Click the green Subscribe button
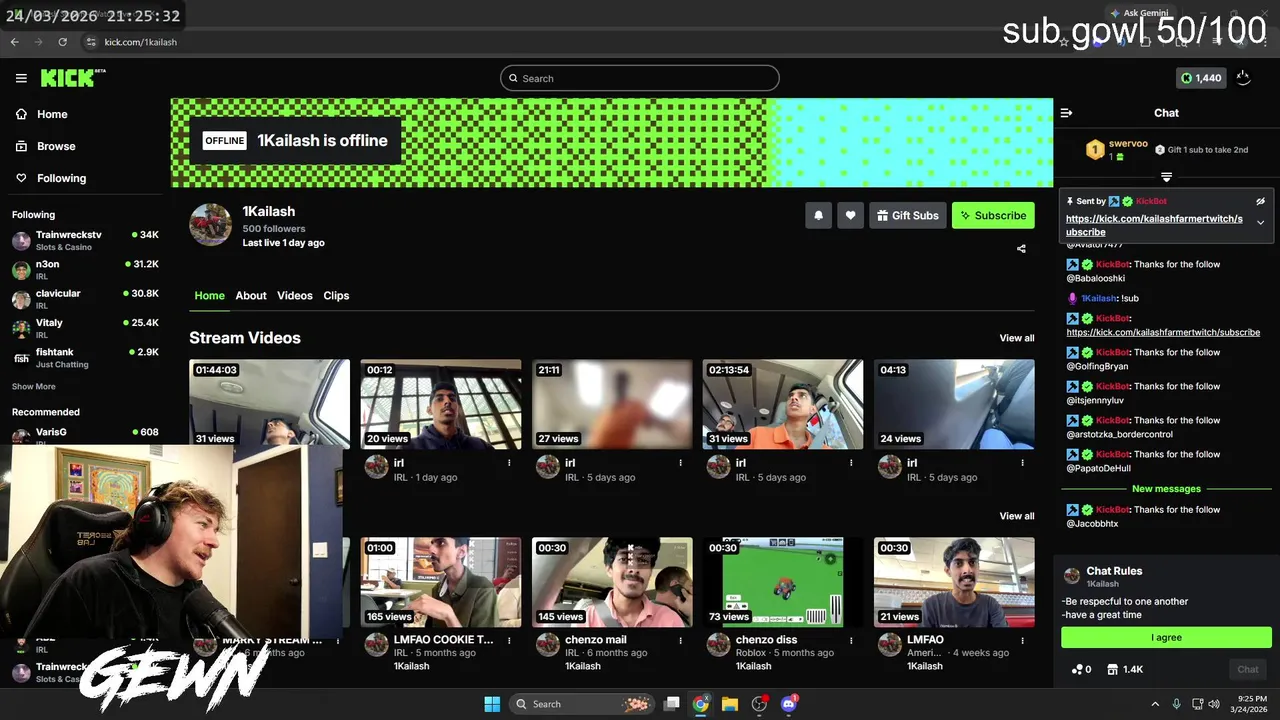The width and height of the screenshot is (1280, 720). 993,215
